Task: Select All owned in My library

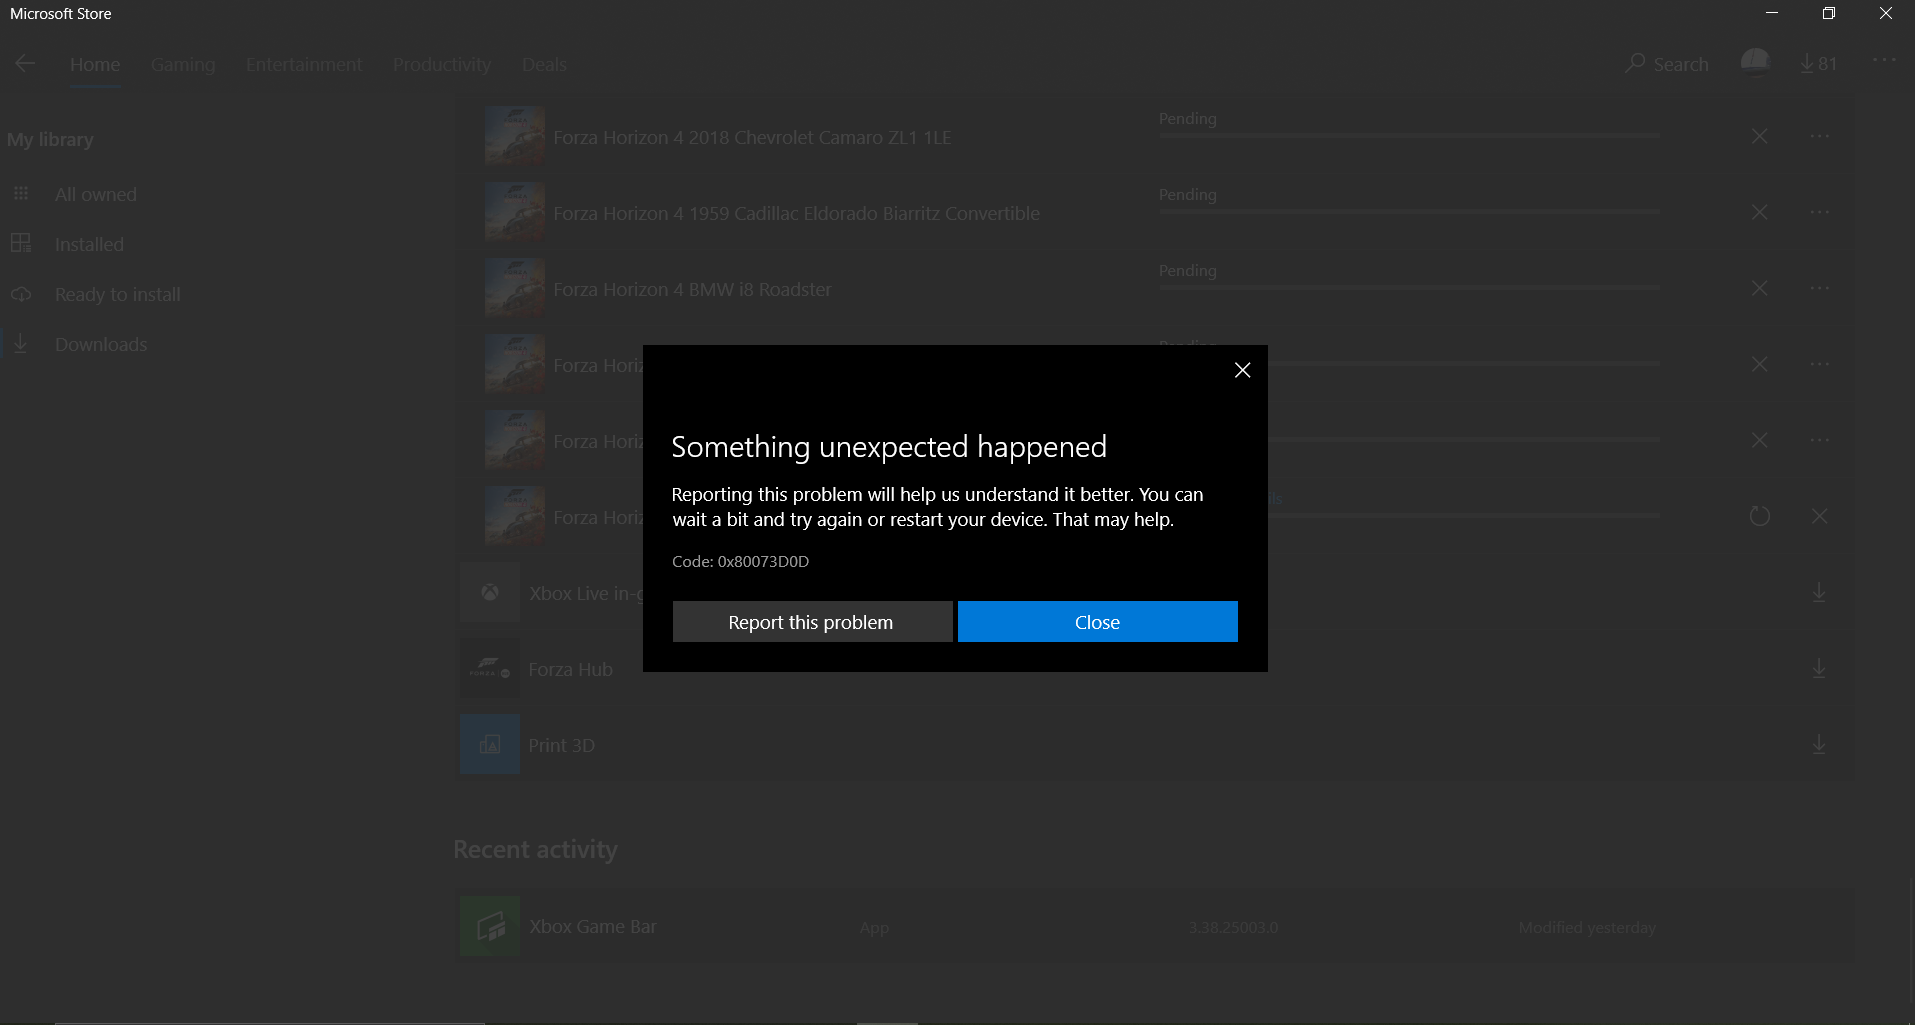Action: pos(96,194)
